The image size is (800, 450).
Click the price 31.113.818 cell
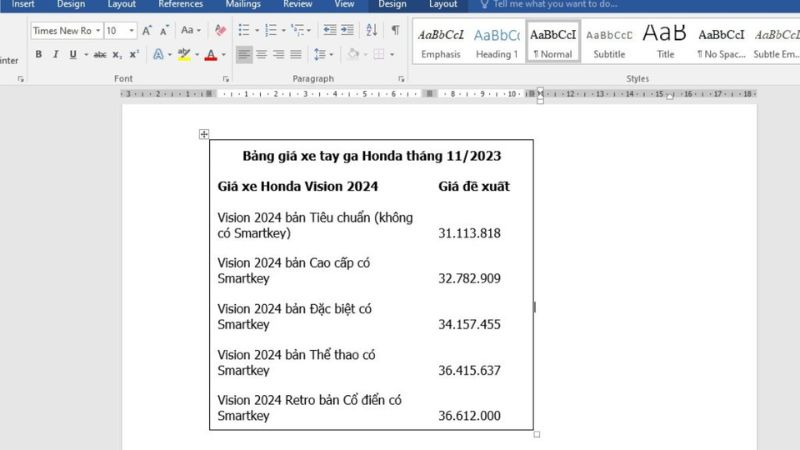click(469, 233)
